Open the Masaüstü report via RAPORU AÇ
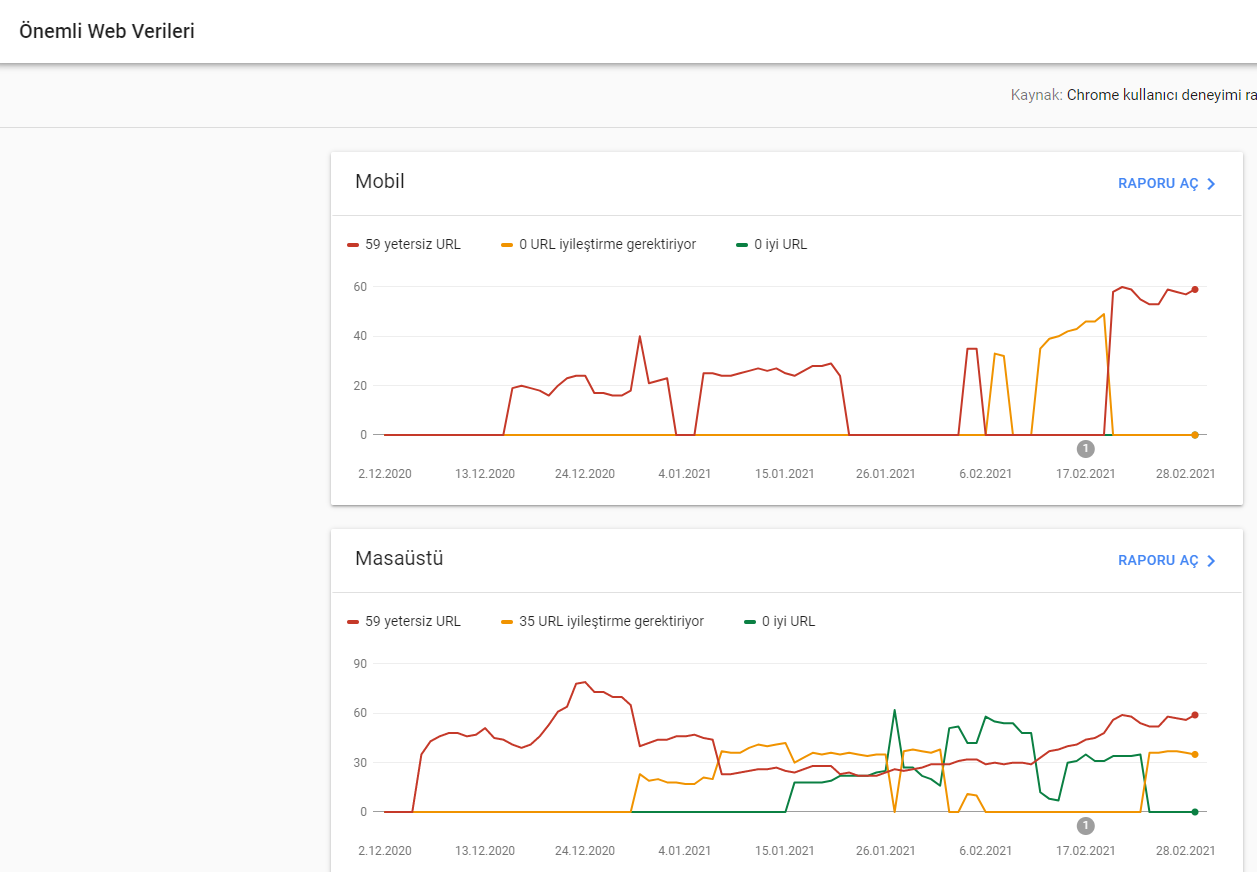 [1167, 561]
